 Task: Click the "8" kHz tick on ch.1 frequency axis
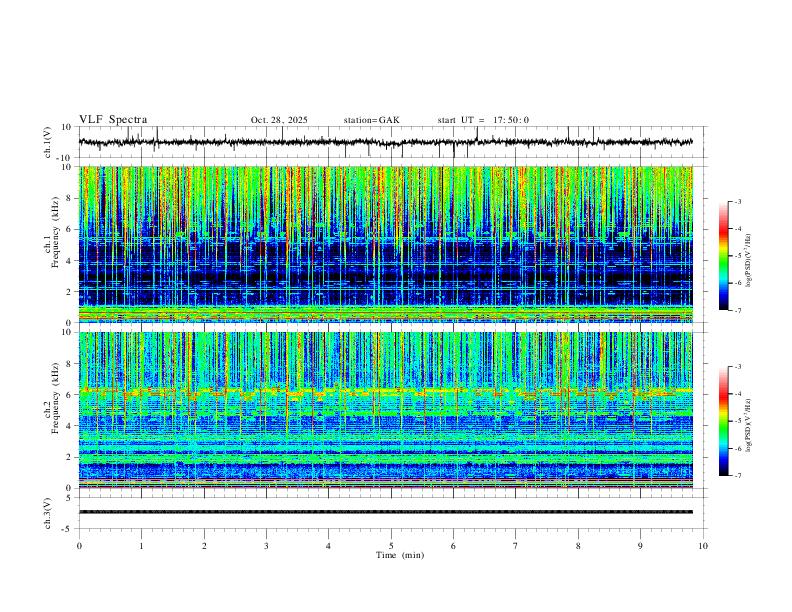[70, 198]
